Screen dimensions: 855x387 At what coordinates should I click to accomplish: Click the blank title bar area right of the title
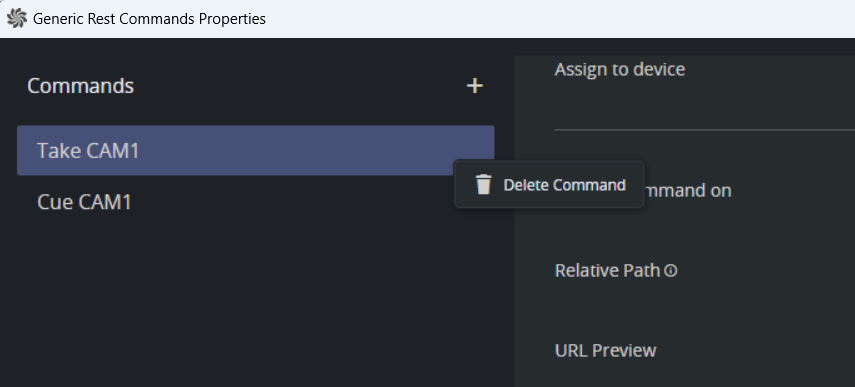coord(561,19)
